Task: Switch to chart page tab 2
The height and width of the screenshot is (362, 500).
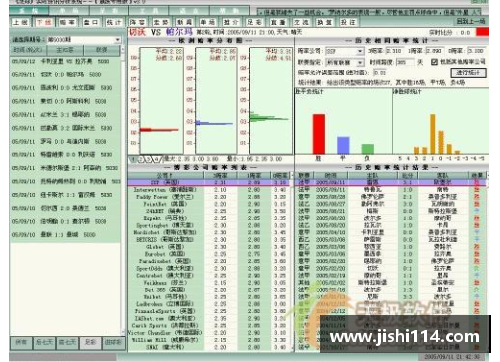Action: 141,159
